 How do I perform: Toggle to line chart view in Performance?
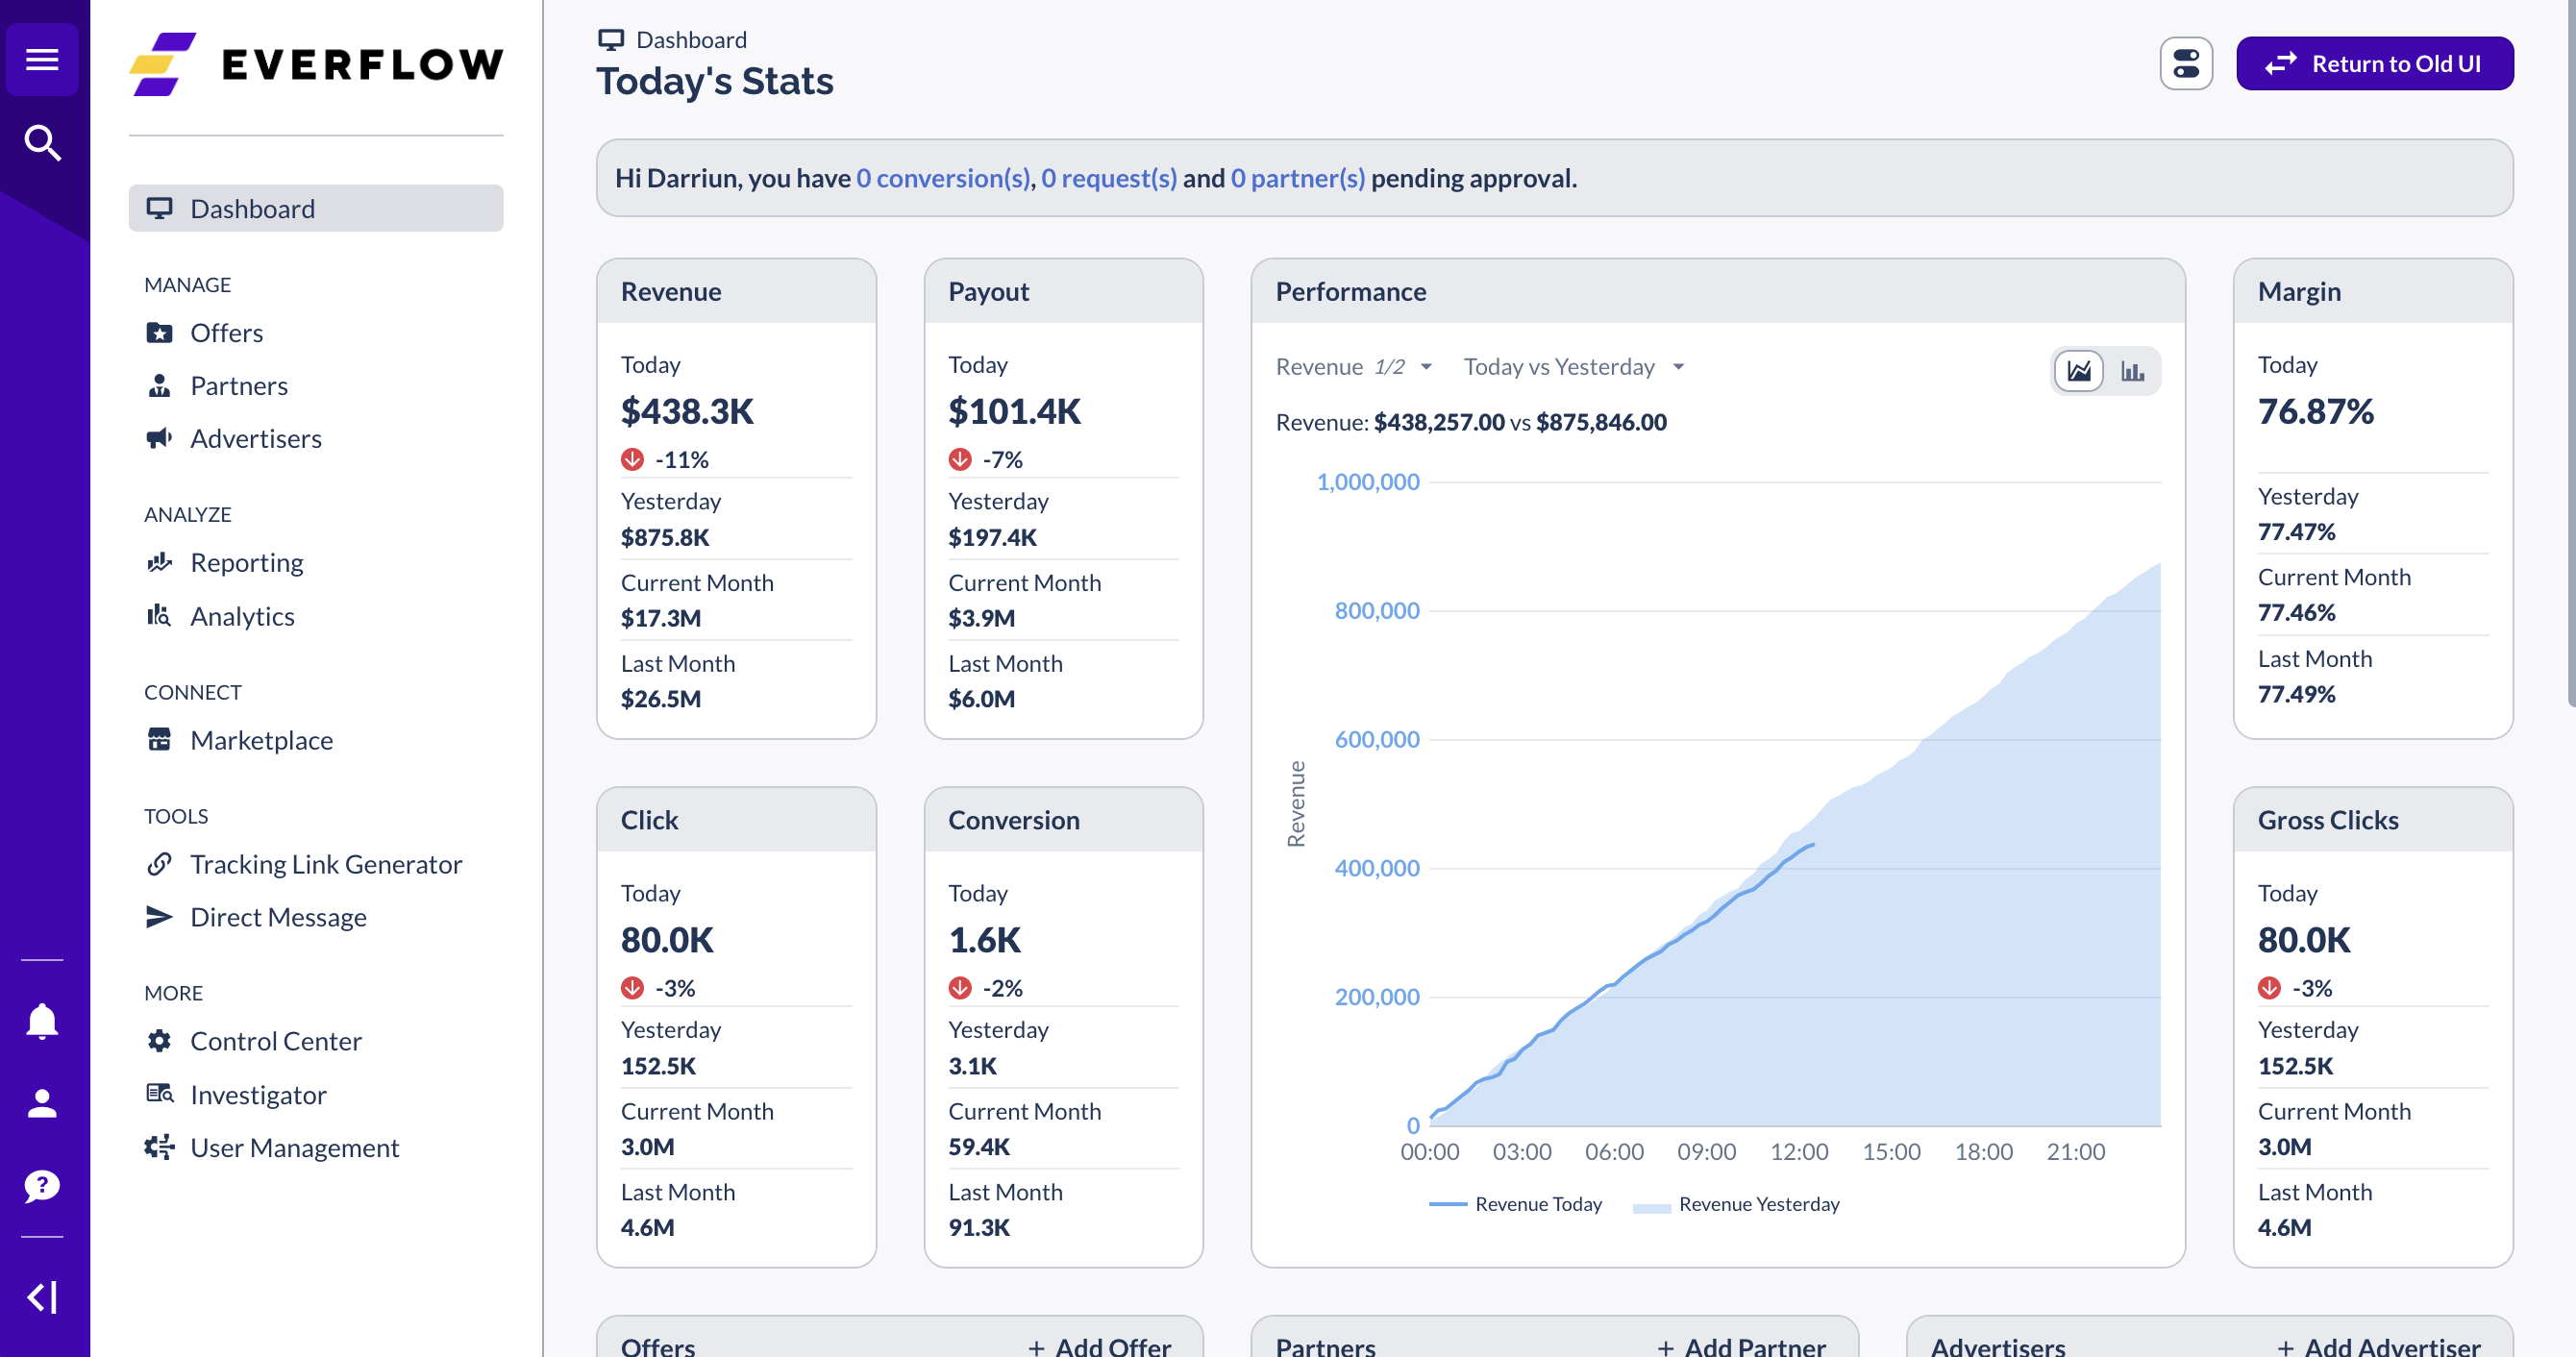[2078, 369]
